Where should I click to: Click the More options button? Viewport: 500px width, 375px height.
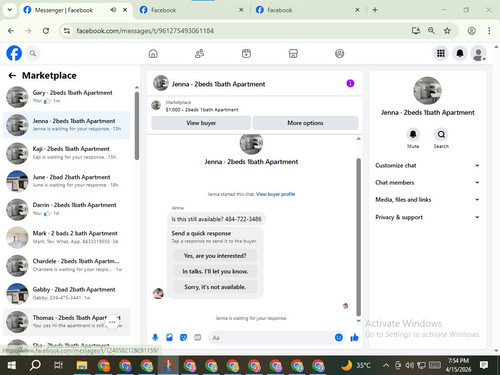[x=305, y=123]
